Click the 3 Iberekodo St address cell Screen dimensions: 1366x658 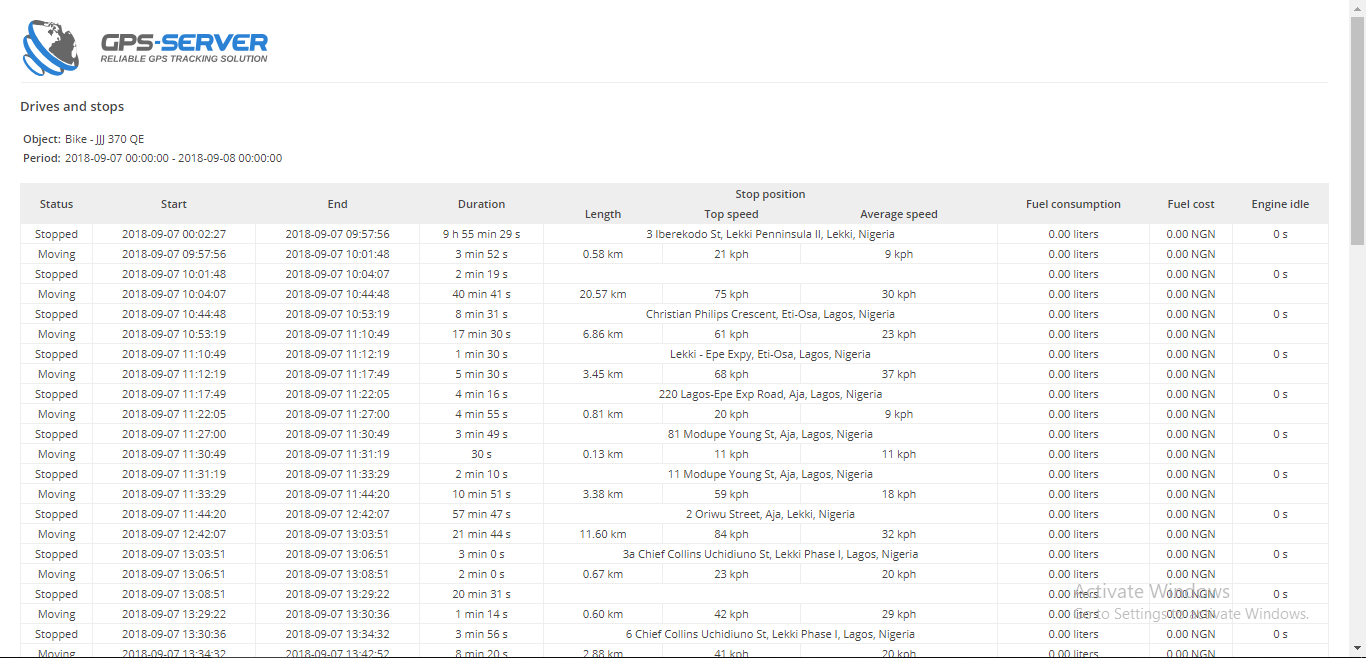[770, 234]
